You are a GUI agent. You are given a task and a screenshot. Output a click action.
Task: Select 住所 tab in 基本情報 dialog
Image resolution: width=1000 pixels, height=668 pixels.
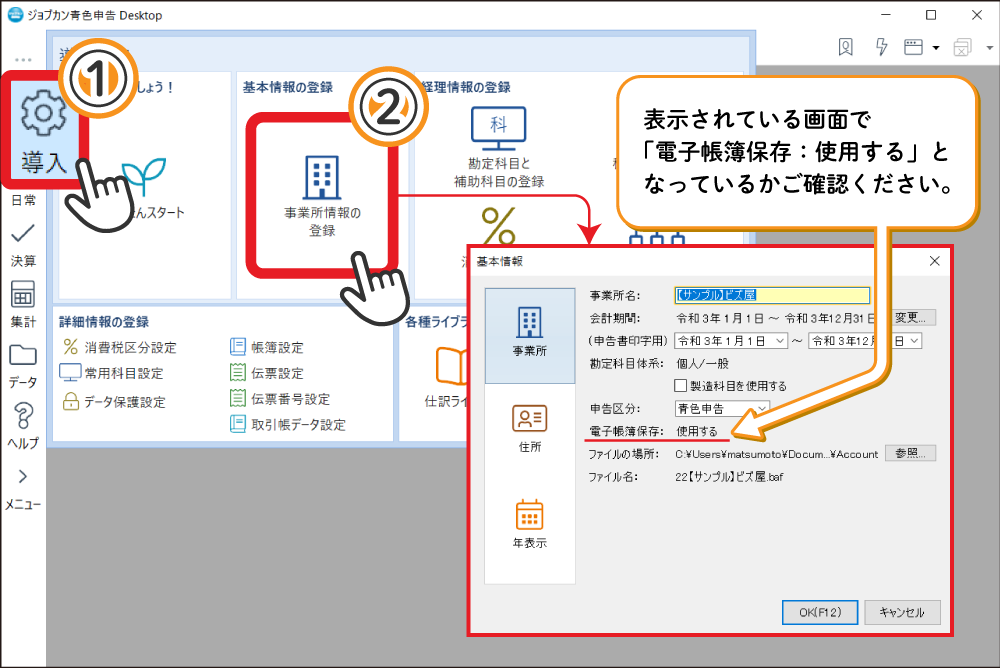pyautogui.click(x=530, y=429)
